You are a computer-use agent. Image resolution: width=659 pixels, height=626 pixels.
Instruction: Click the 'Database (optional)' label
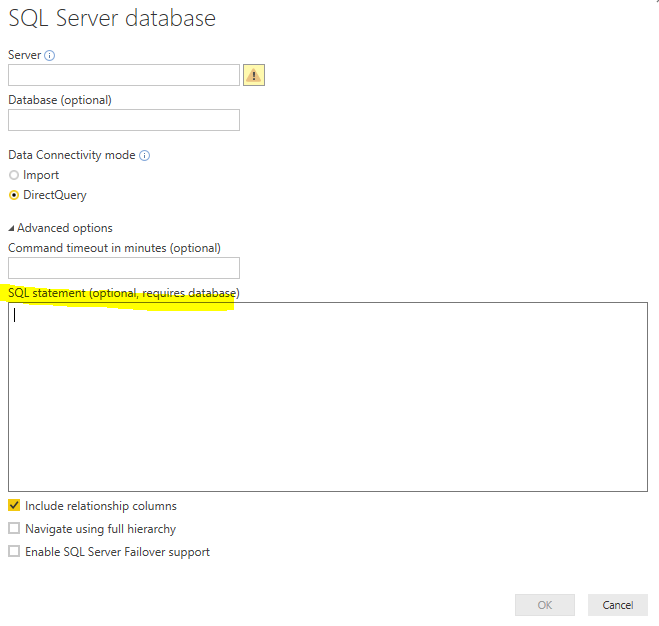tap(60, 100)
